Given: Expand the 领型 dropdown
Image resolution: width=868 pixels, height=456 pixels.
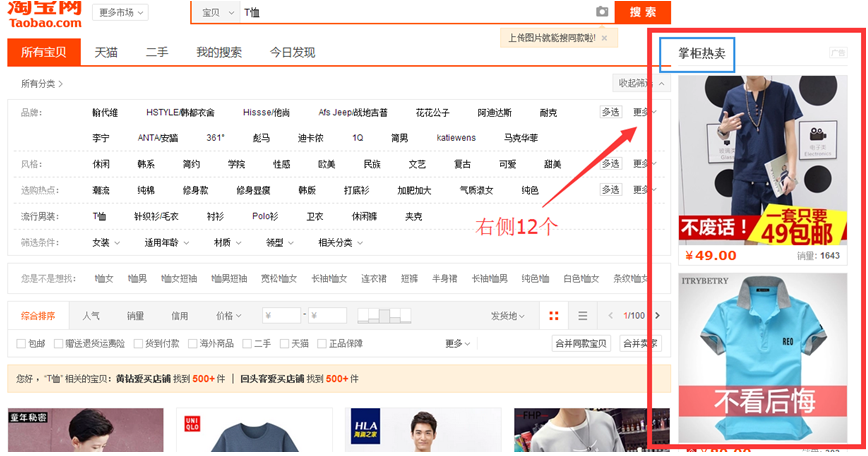Looking at the screenshot, I should [x=280, y=242].
